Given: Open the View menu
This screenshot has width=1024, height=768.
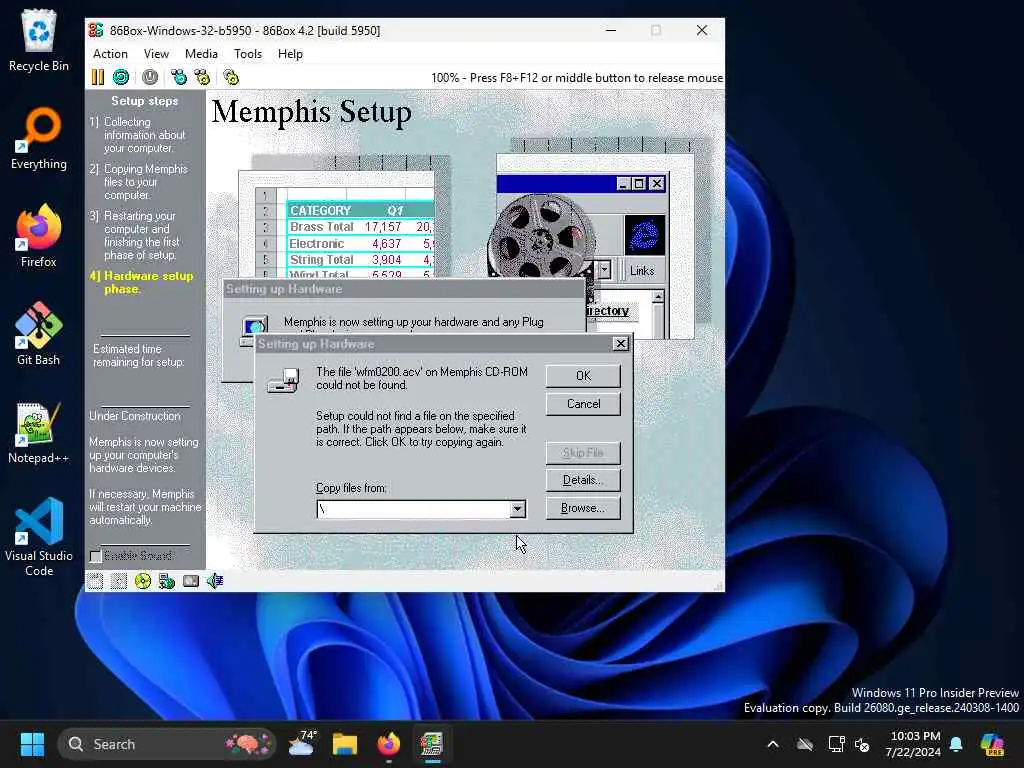Looking at the screenshot, I should (x=156, y=54).
